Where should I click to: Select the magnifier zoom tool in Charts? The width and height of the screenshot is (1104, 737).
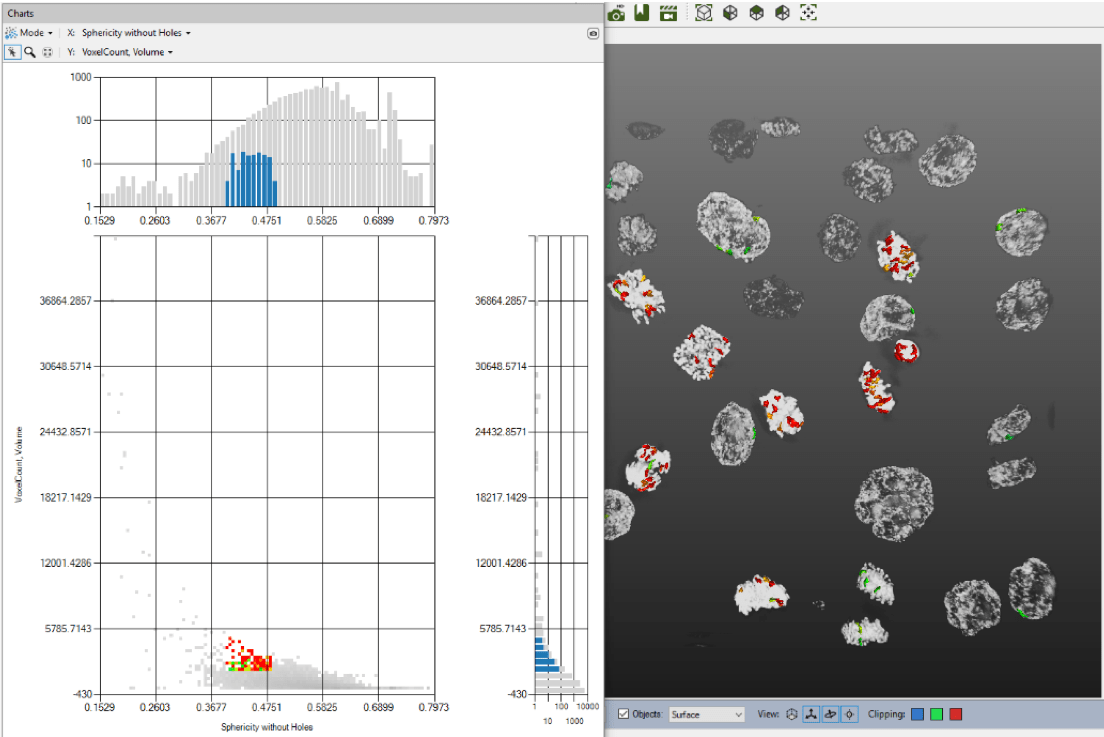pos(30,52)
